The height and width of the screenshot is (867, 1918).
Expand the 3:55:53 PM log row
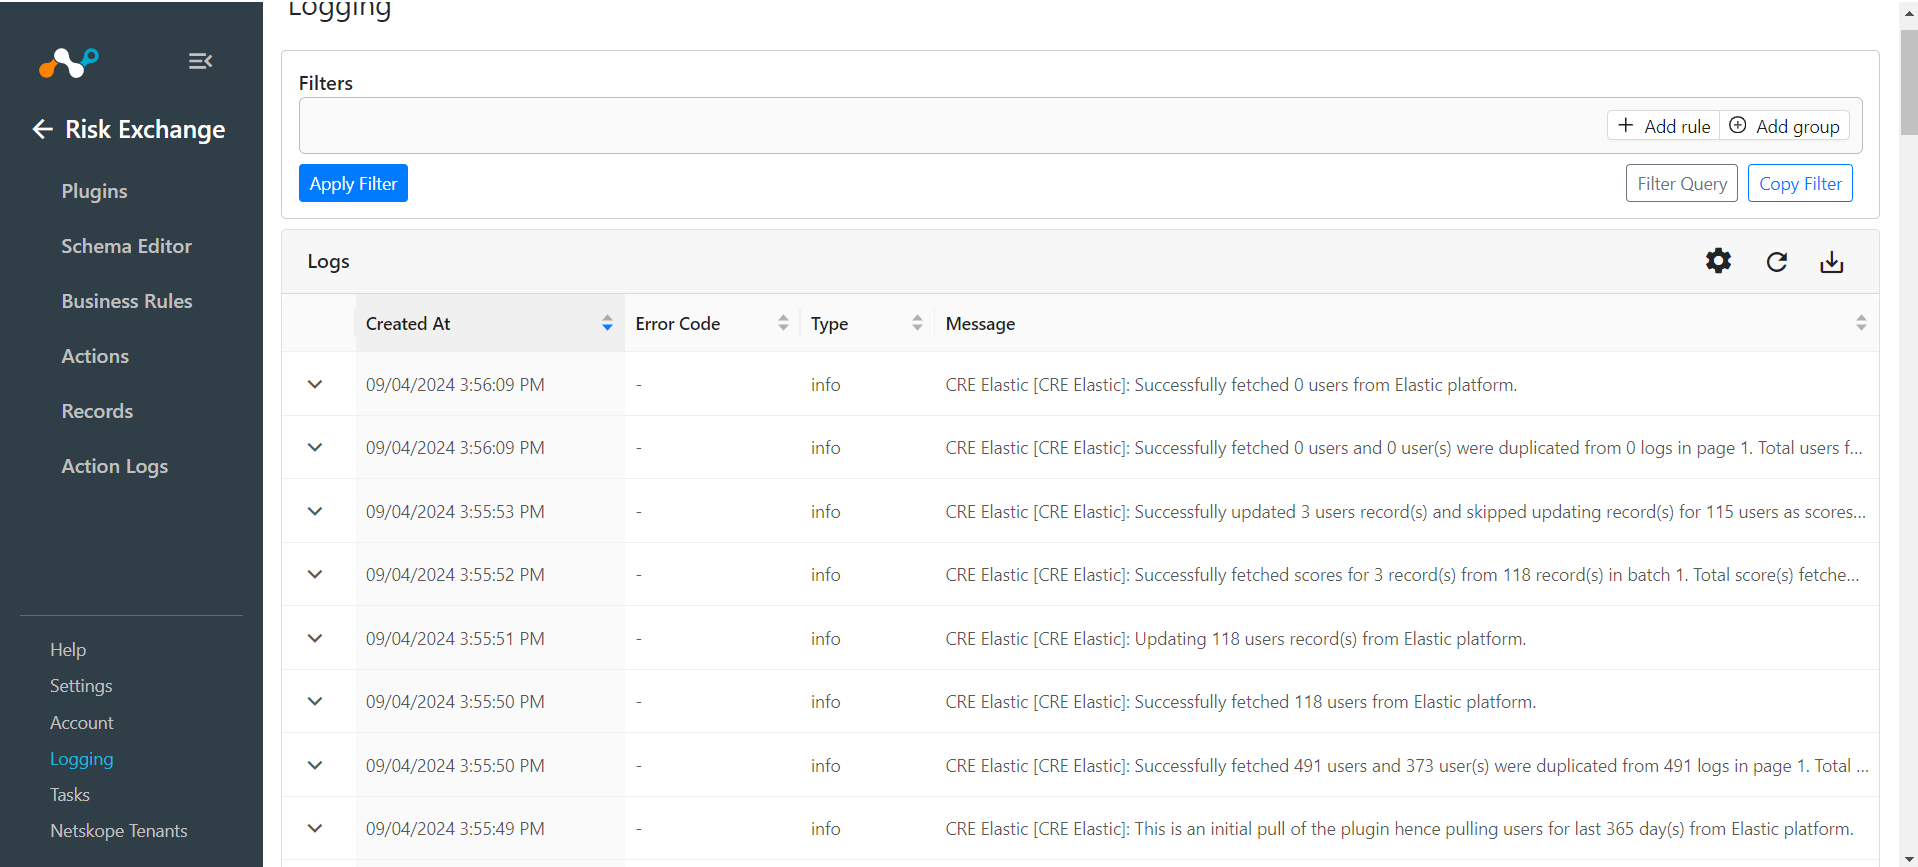tap(315, 511)
